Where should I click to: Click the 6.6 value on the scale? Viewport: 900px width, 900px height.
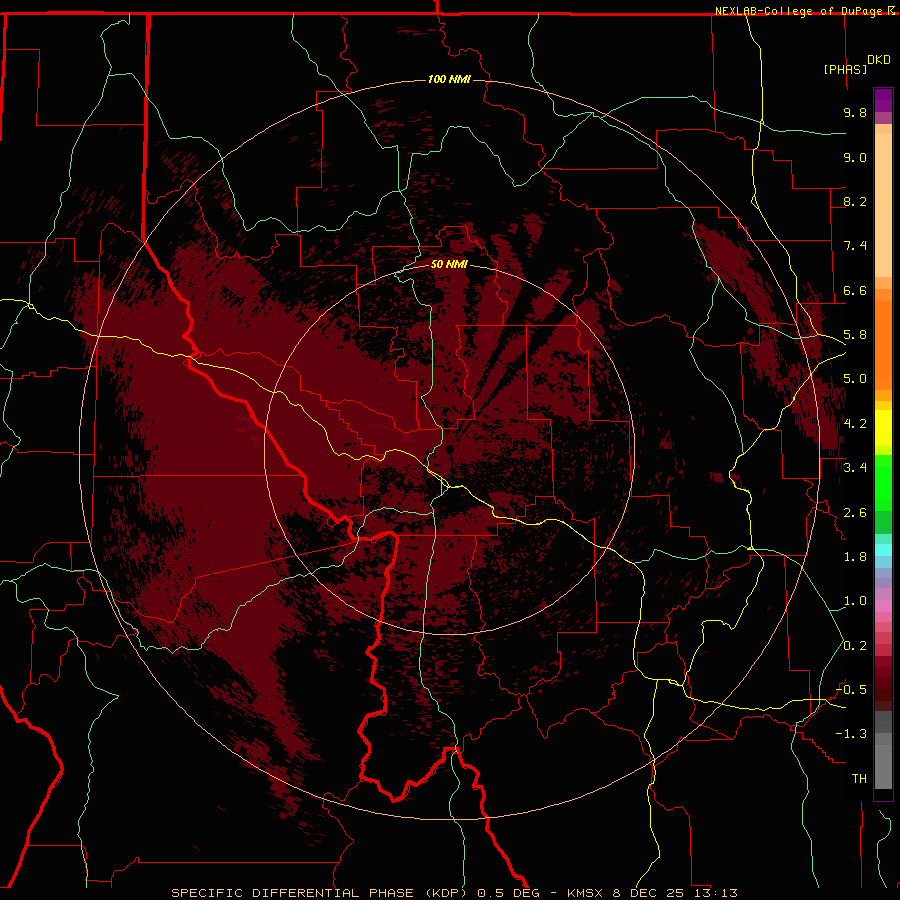[855, 290]
